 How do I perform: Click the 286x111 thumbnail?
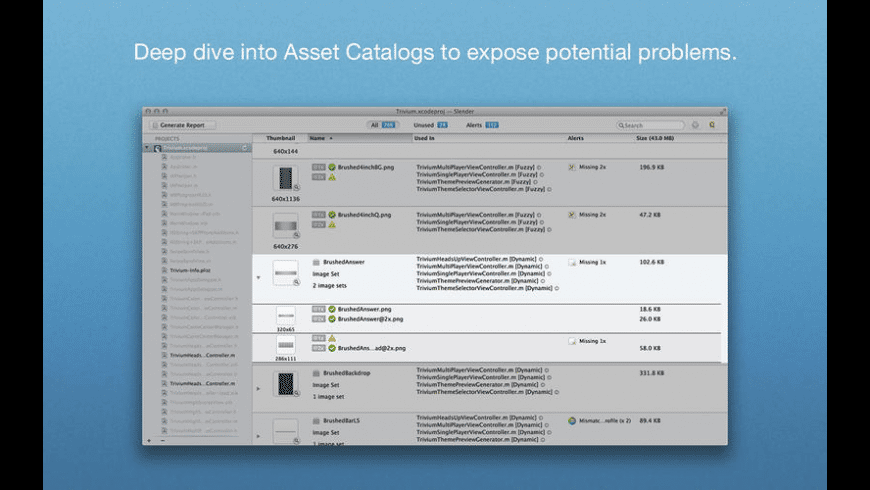point(286,345)
